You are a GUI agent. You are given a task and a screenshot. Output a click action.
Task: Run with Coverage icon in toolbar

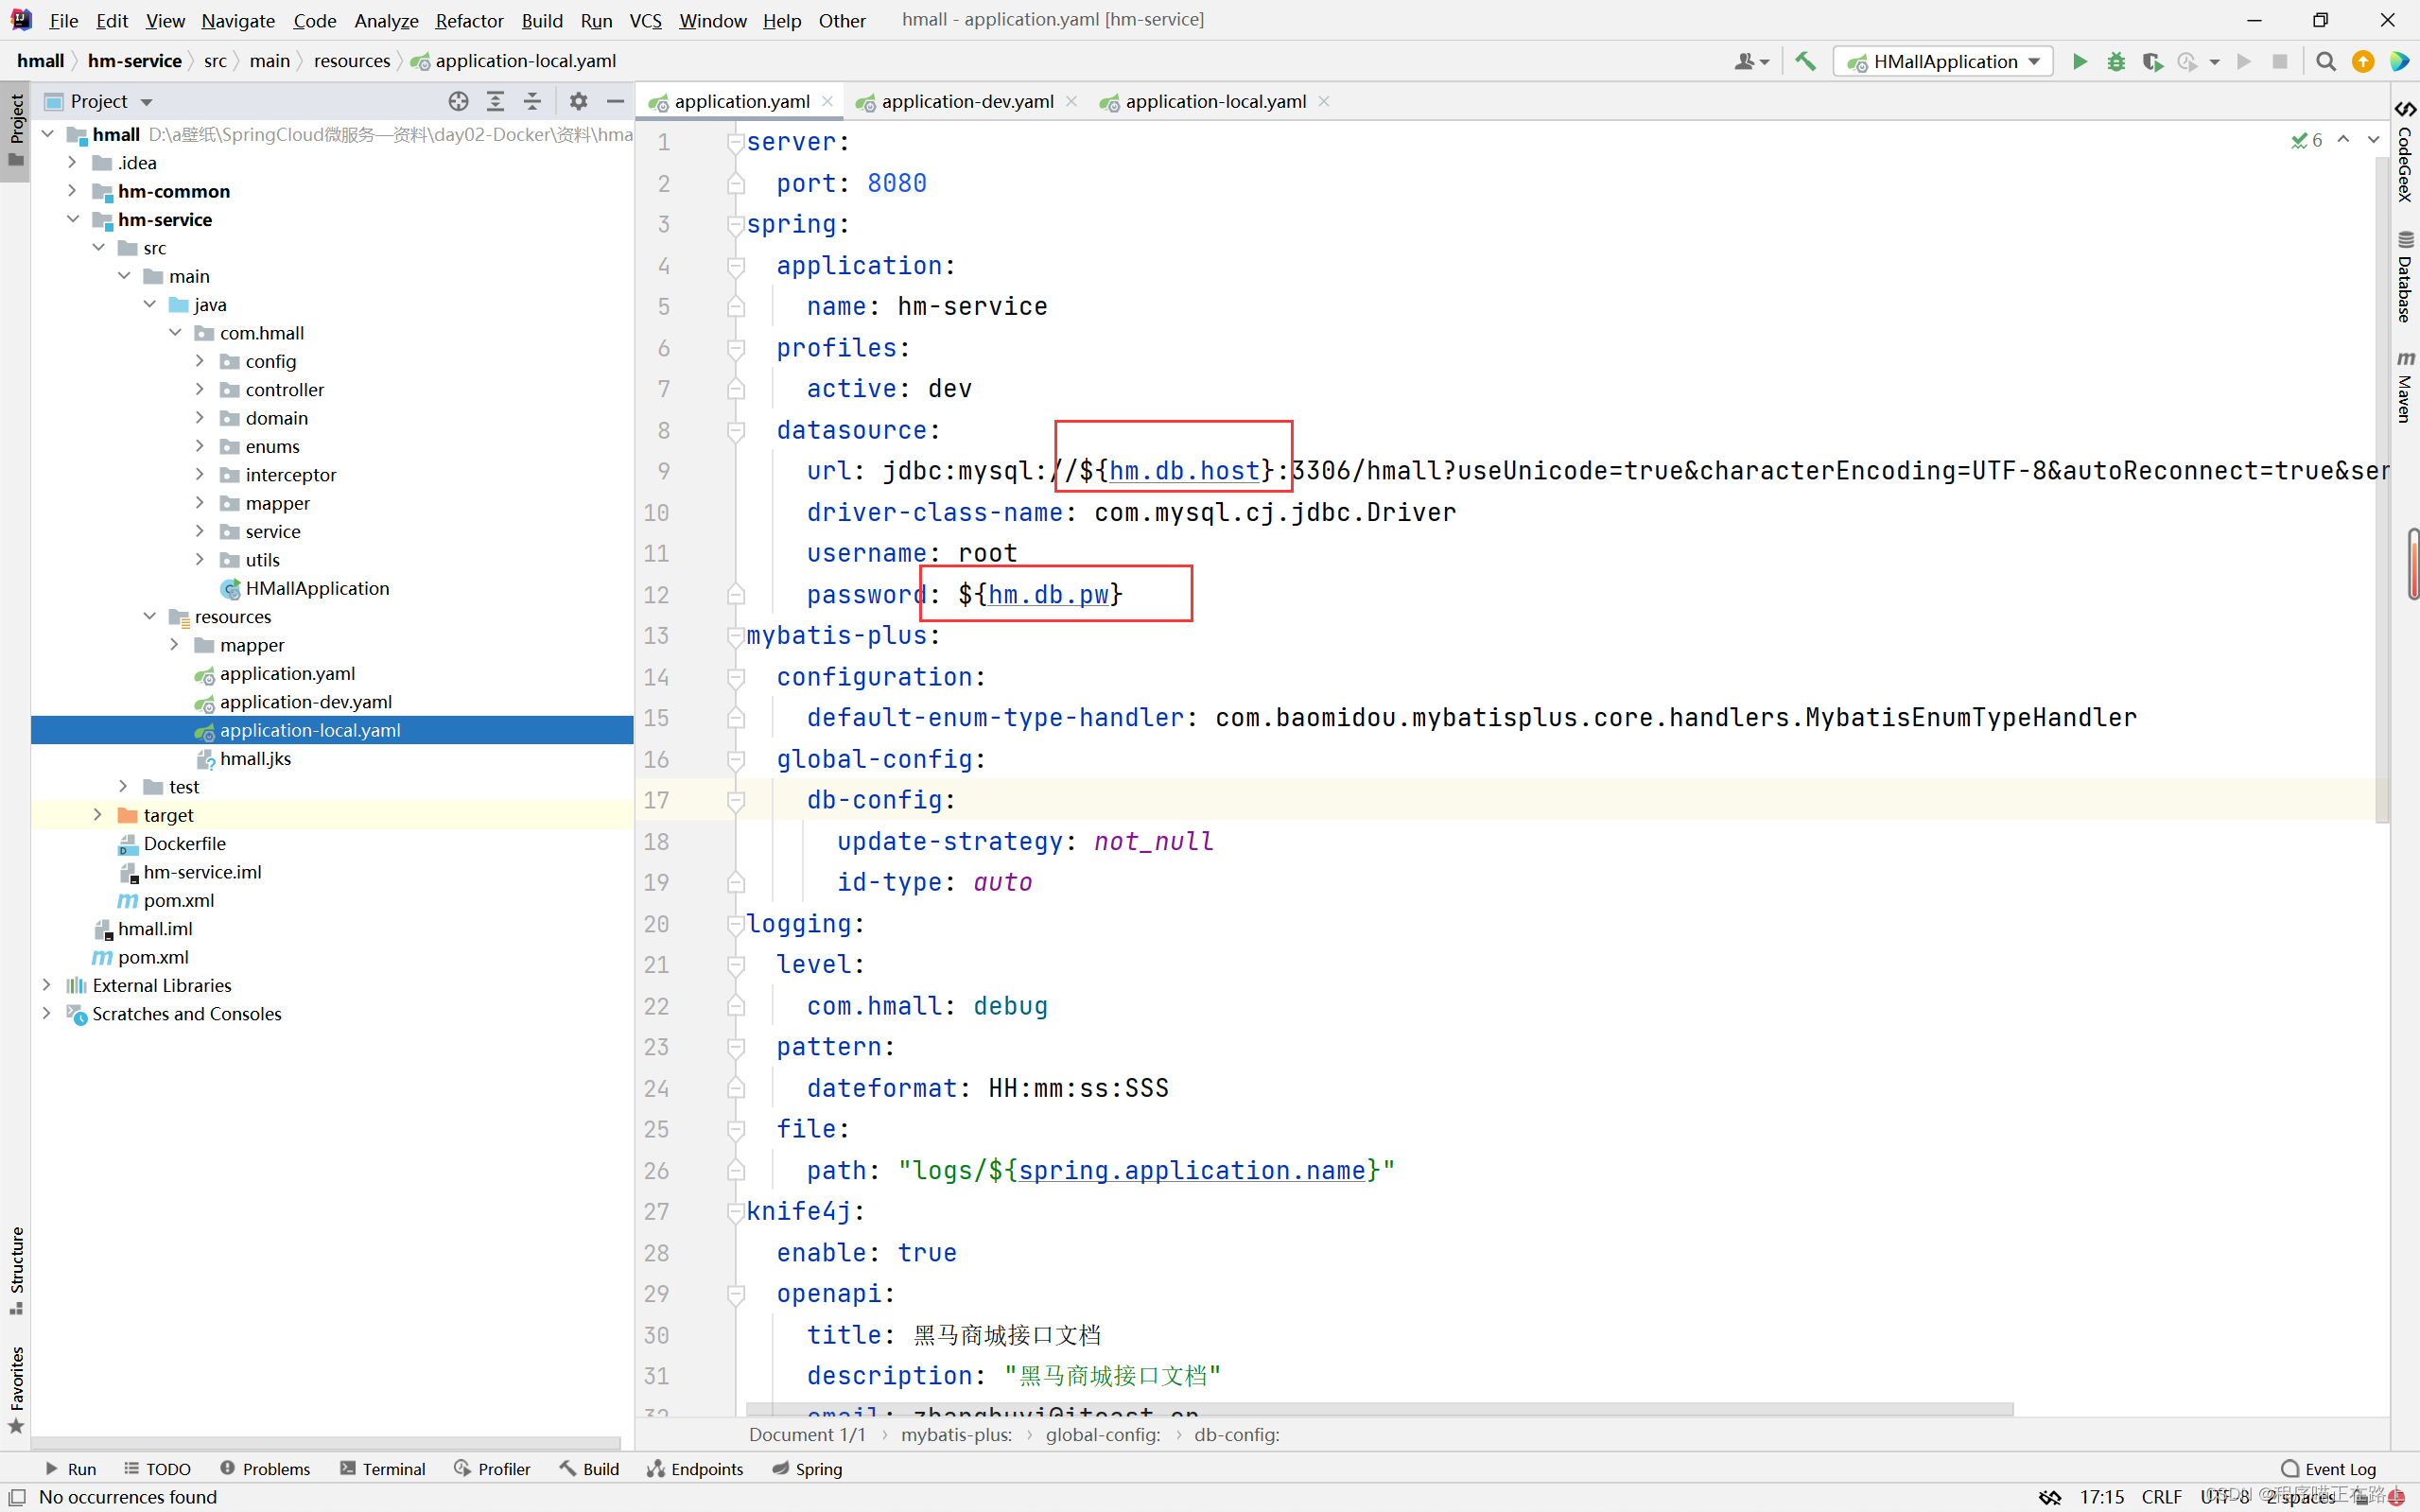(x=2152, y=62)
